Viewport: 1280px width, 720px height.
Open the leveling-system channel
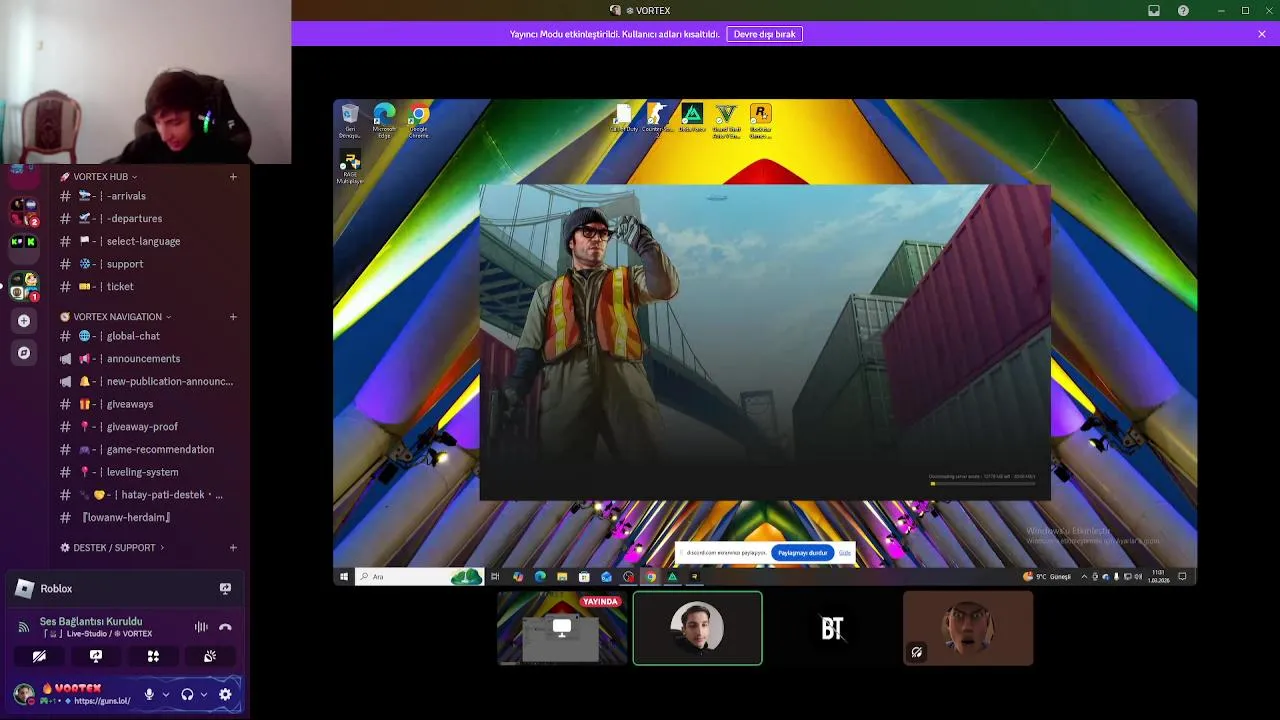(148, 472)
